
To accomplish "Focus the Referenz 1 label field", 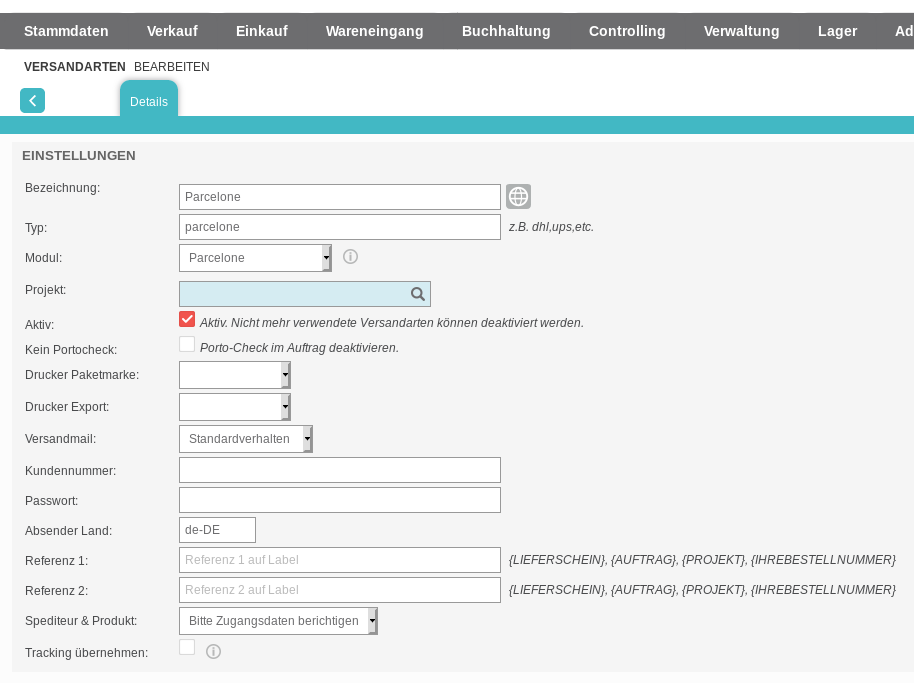I will 340,560.
